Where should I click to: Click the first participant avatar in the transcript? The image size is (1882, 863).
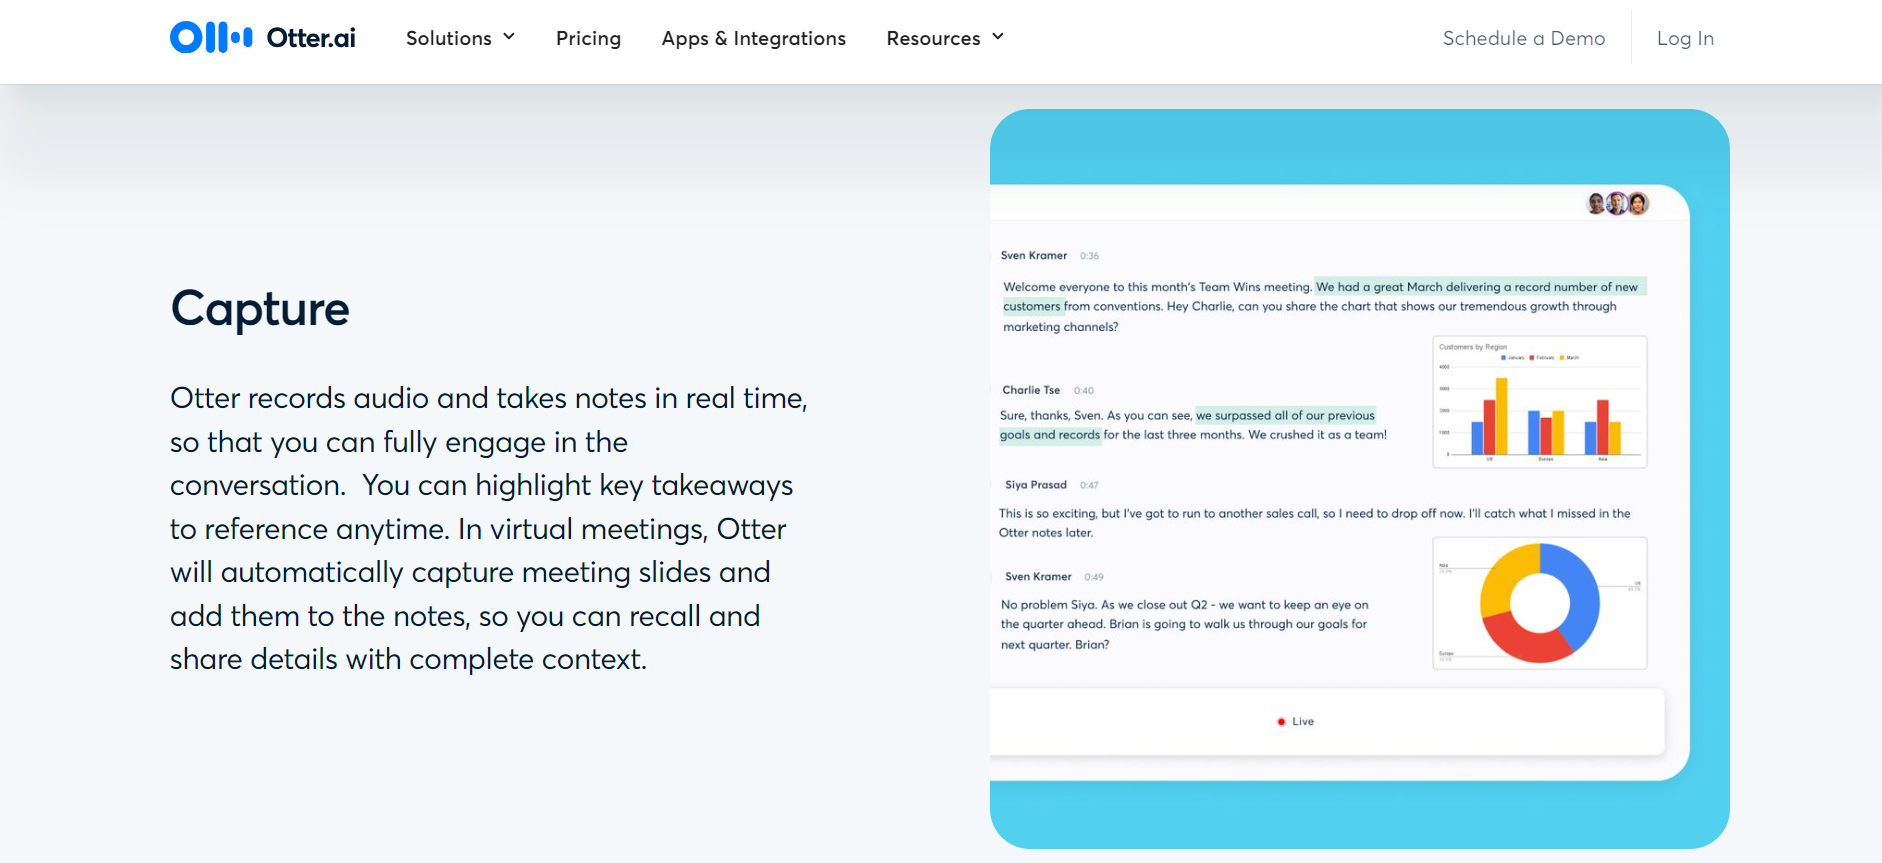[1596, 204]
